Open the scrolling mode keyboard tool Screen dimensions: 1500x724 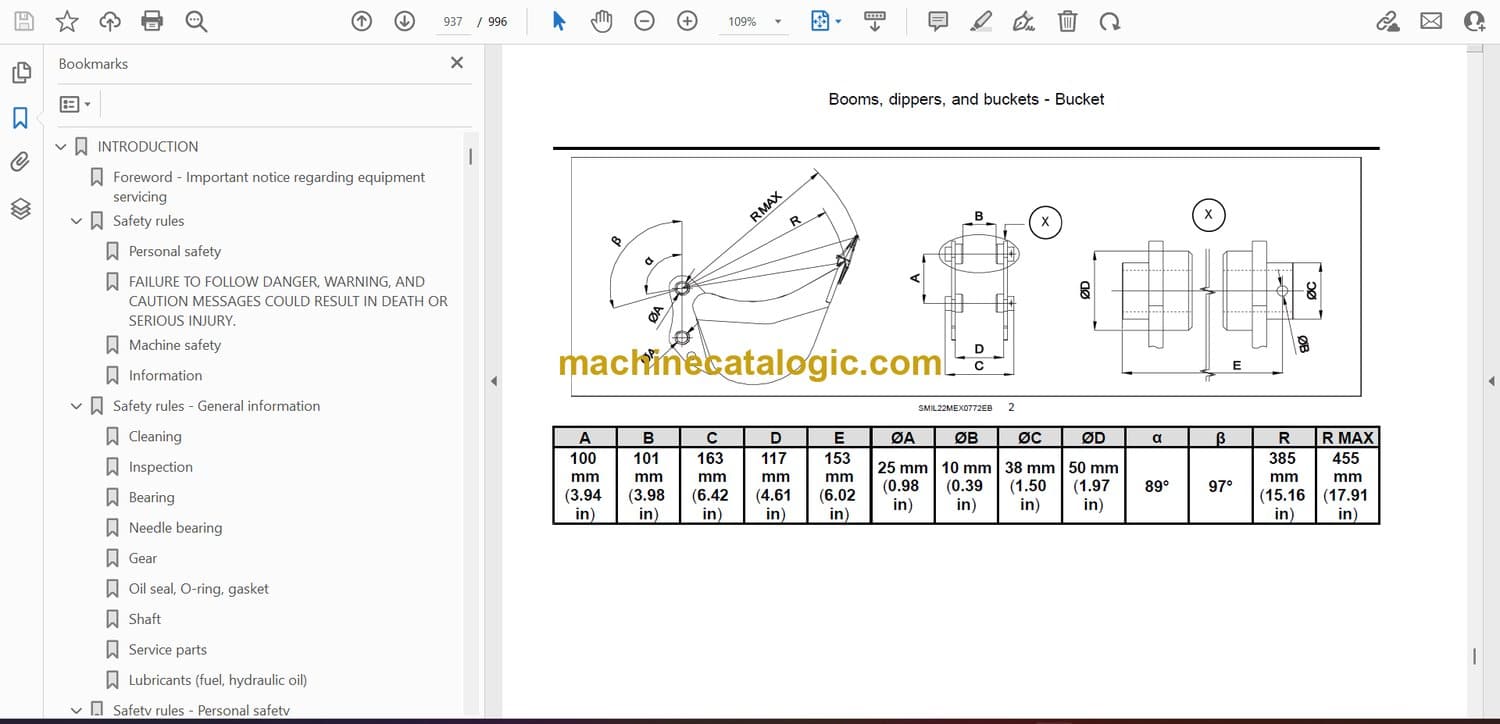875,21
